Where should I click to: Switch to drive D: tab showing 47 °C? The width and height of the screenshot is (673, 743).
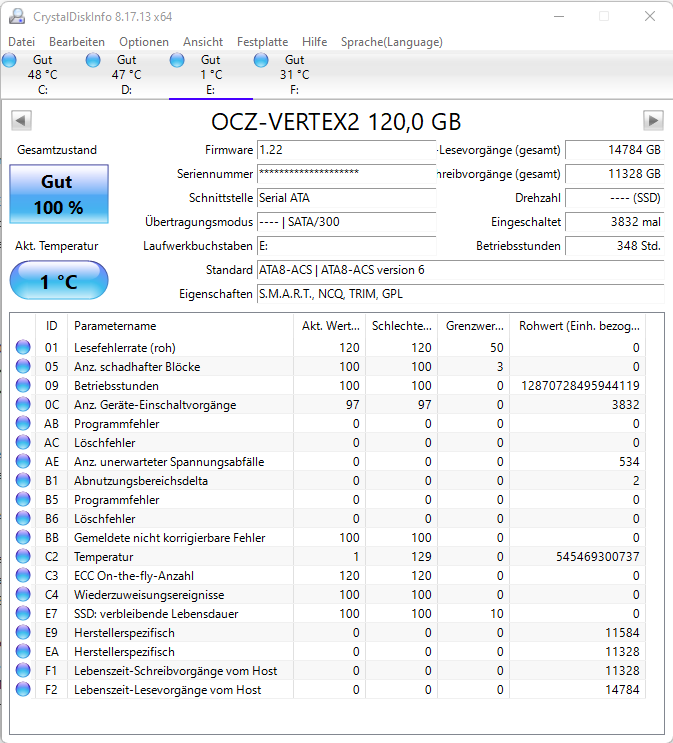click(127, 74)
